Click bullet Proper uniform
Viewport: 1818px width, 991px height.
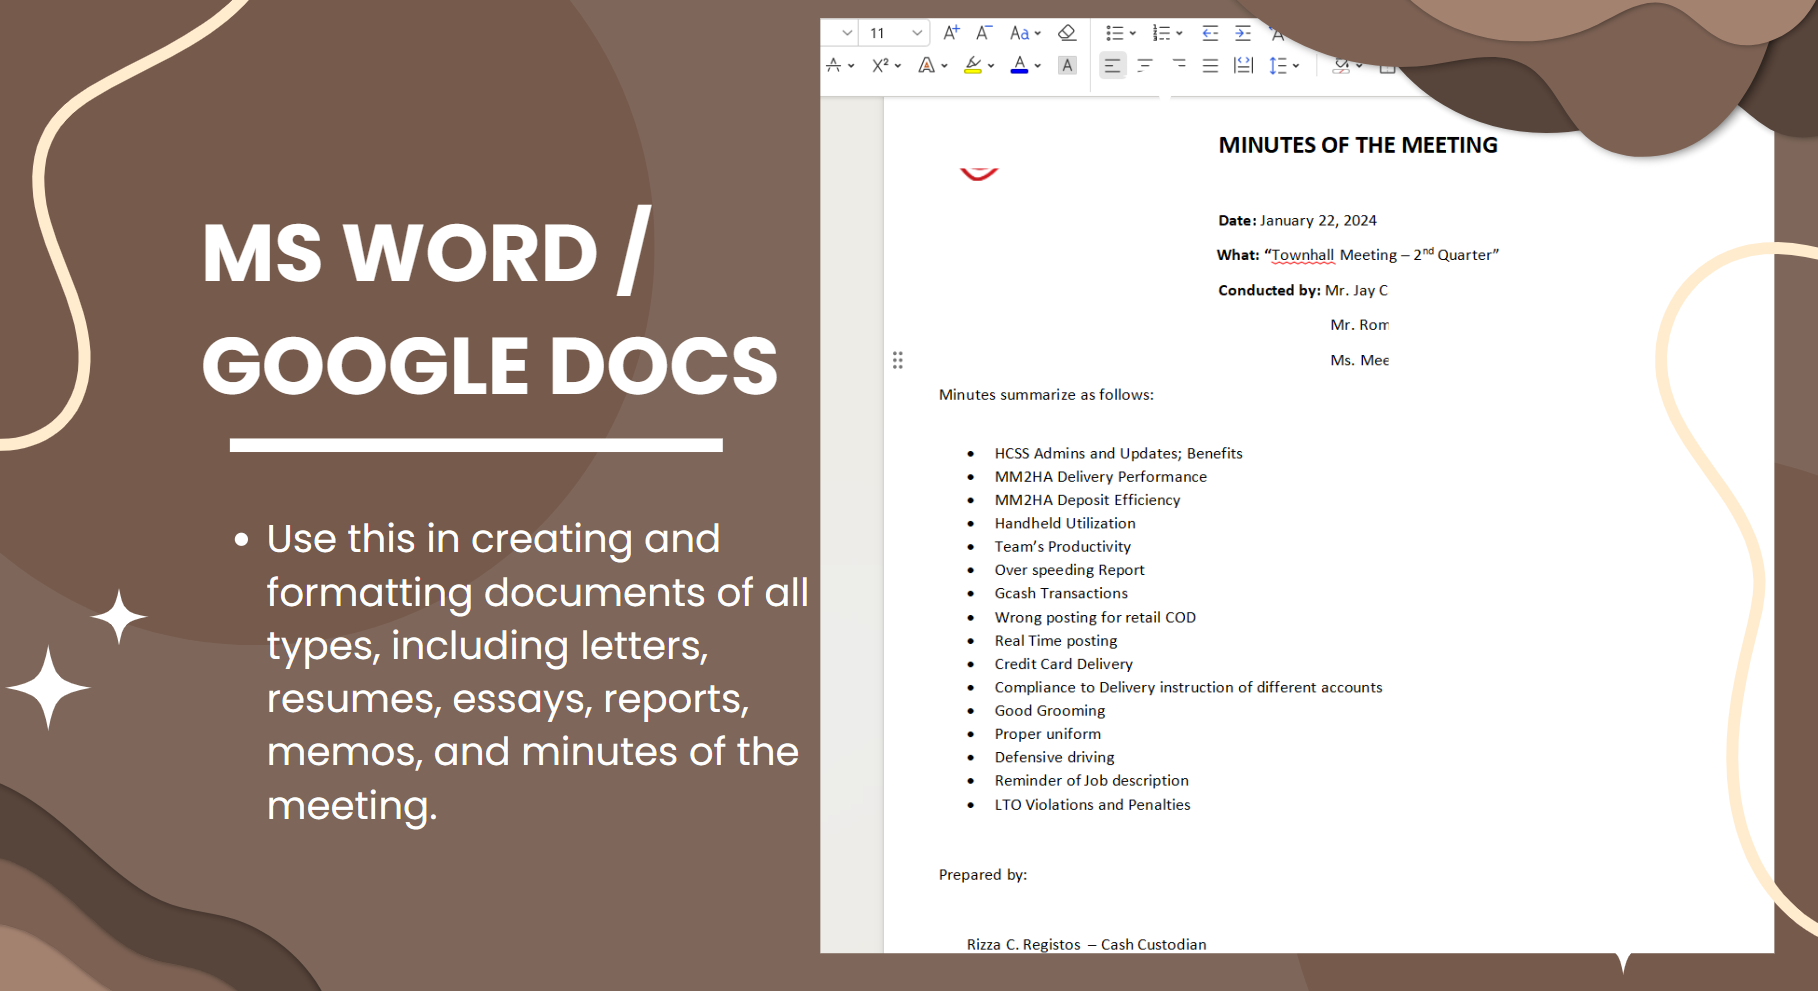click(x=1047, y=734)
